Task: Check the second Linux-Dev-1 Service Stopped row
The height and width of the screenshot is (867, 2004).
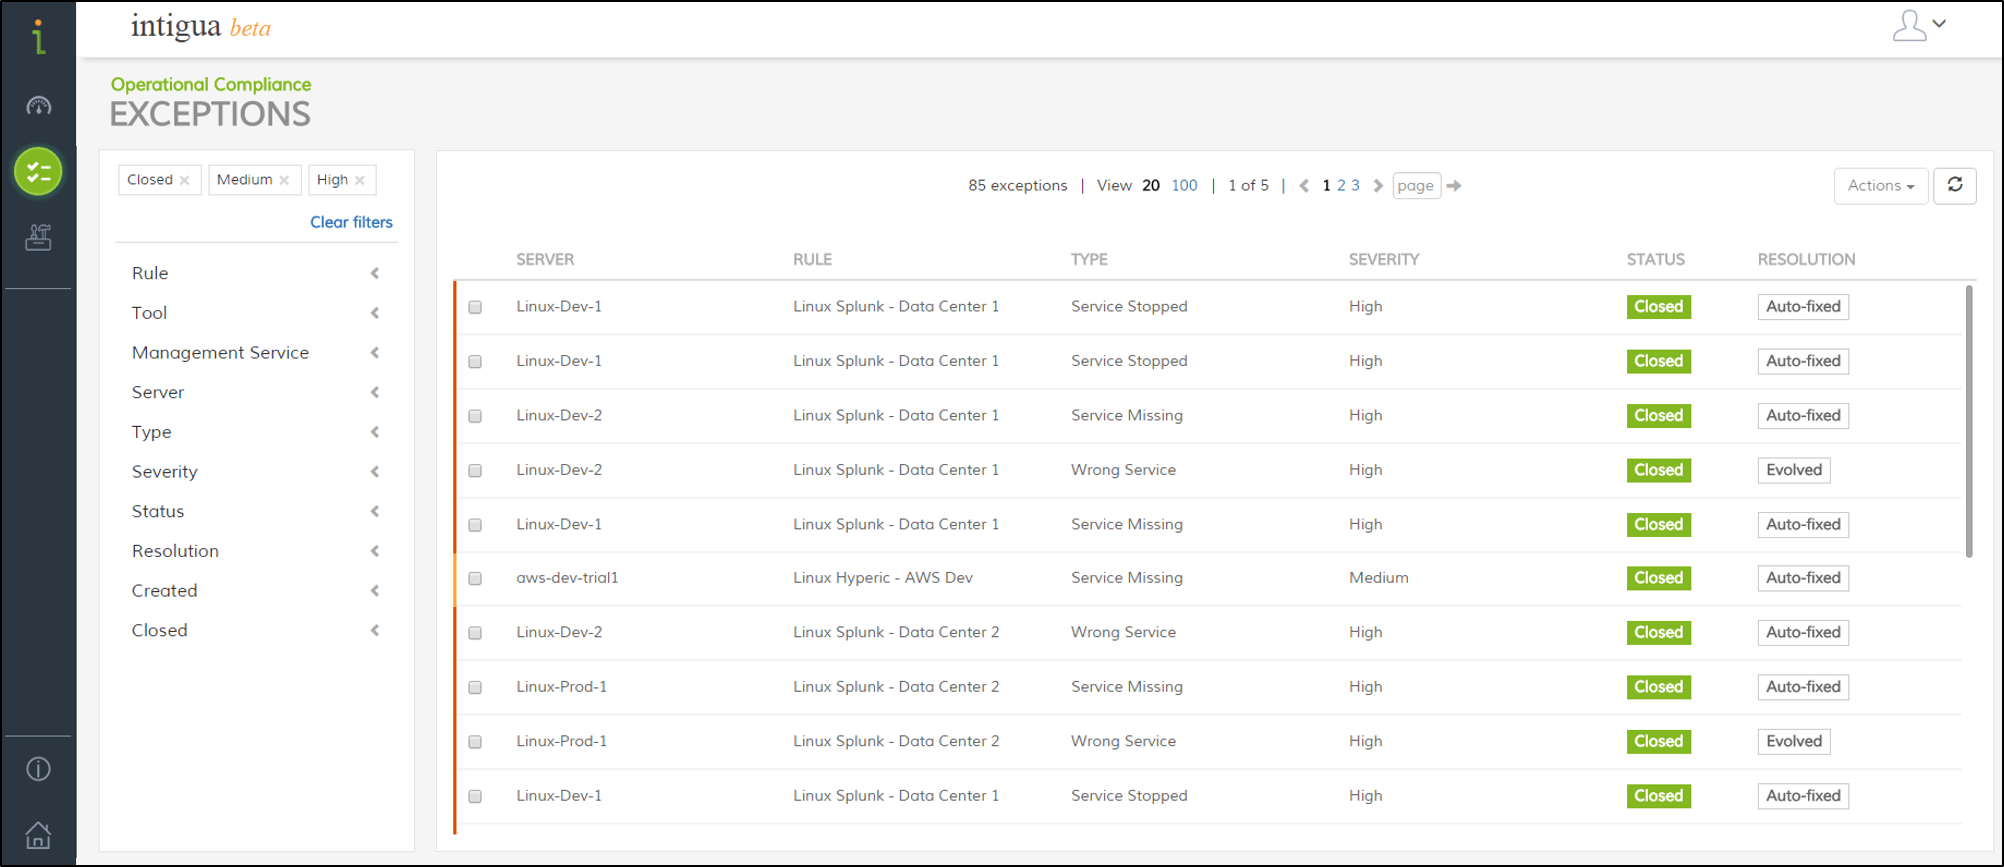Action: pyautogui.click(x=475, y=361)
